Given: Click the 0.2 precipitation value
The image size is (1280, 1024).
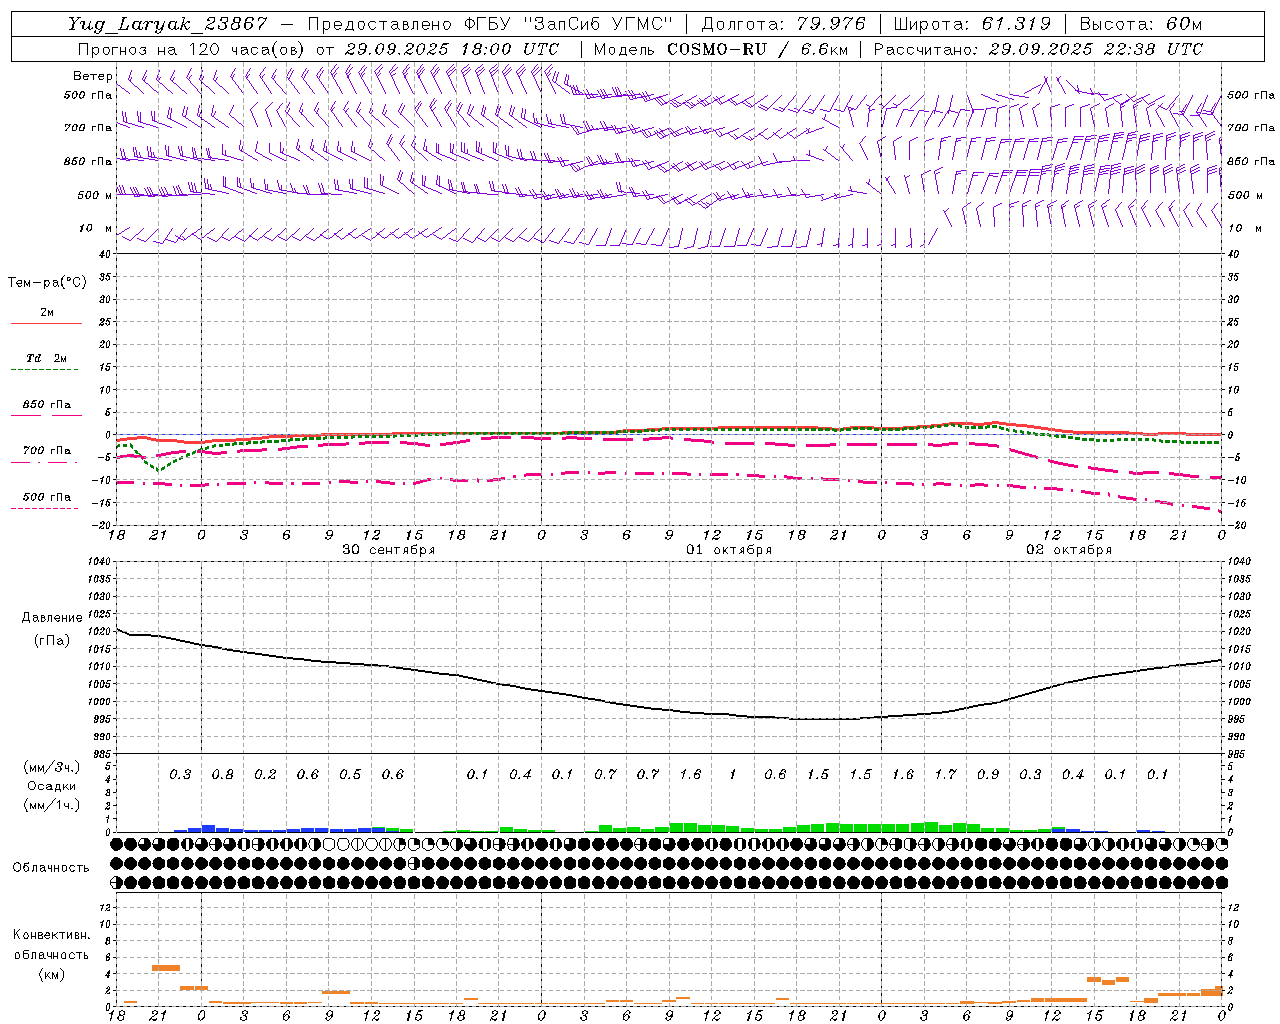Looking at the screenshot, I should [265, 774].
